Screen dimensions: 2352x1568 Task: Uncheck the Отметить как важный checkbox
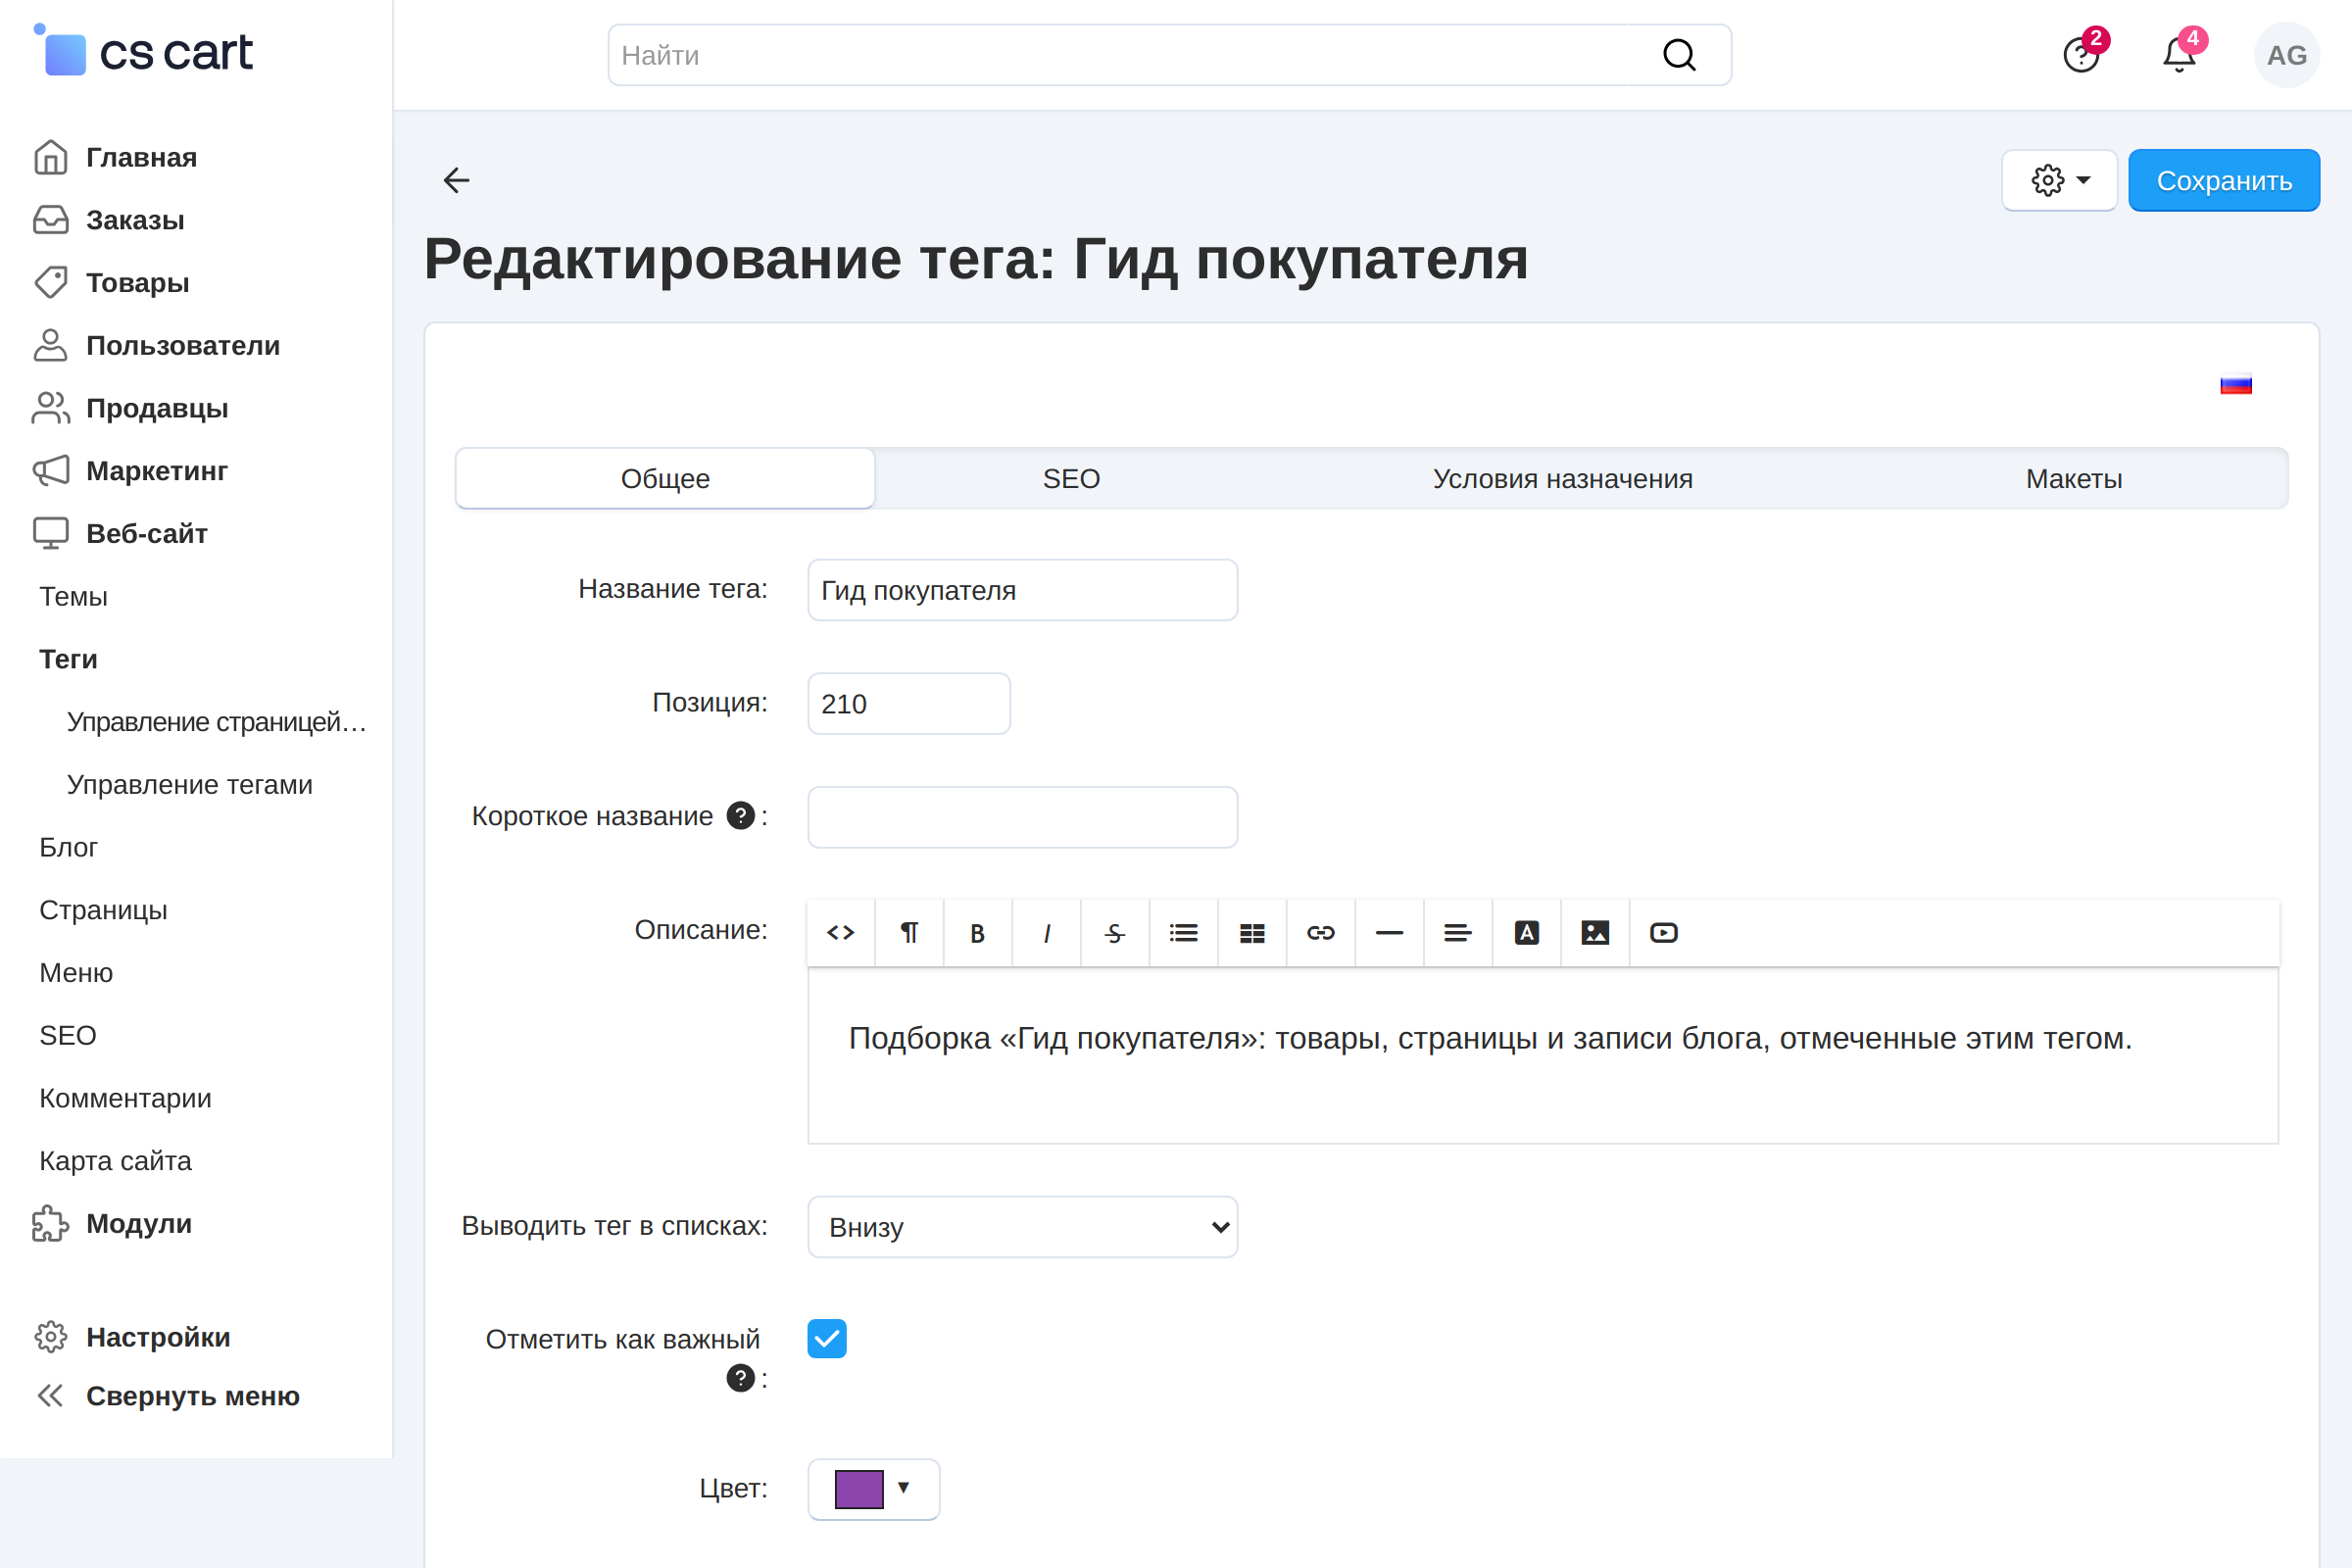[827, 1339]
